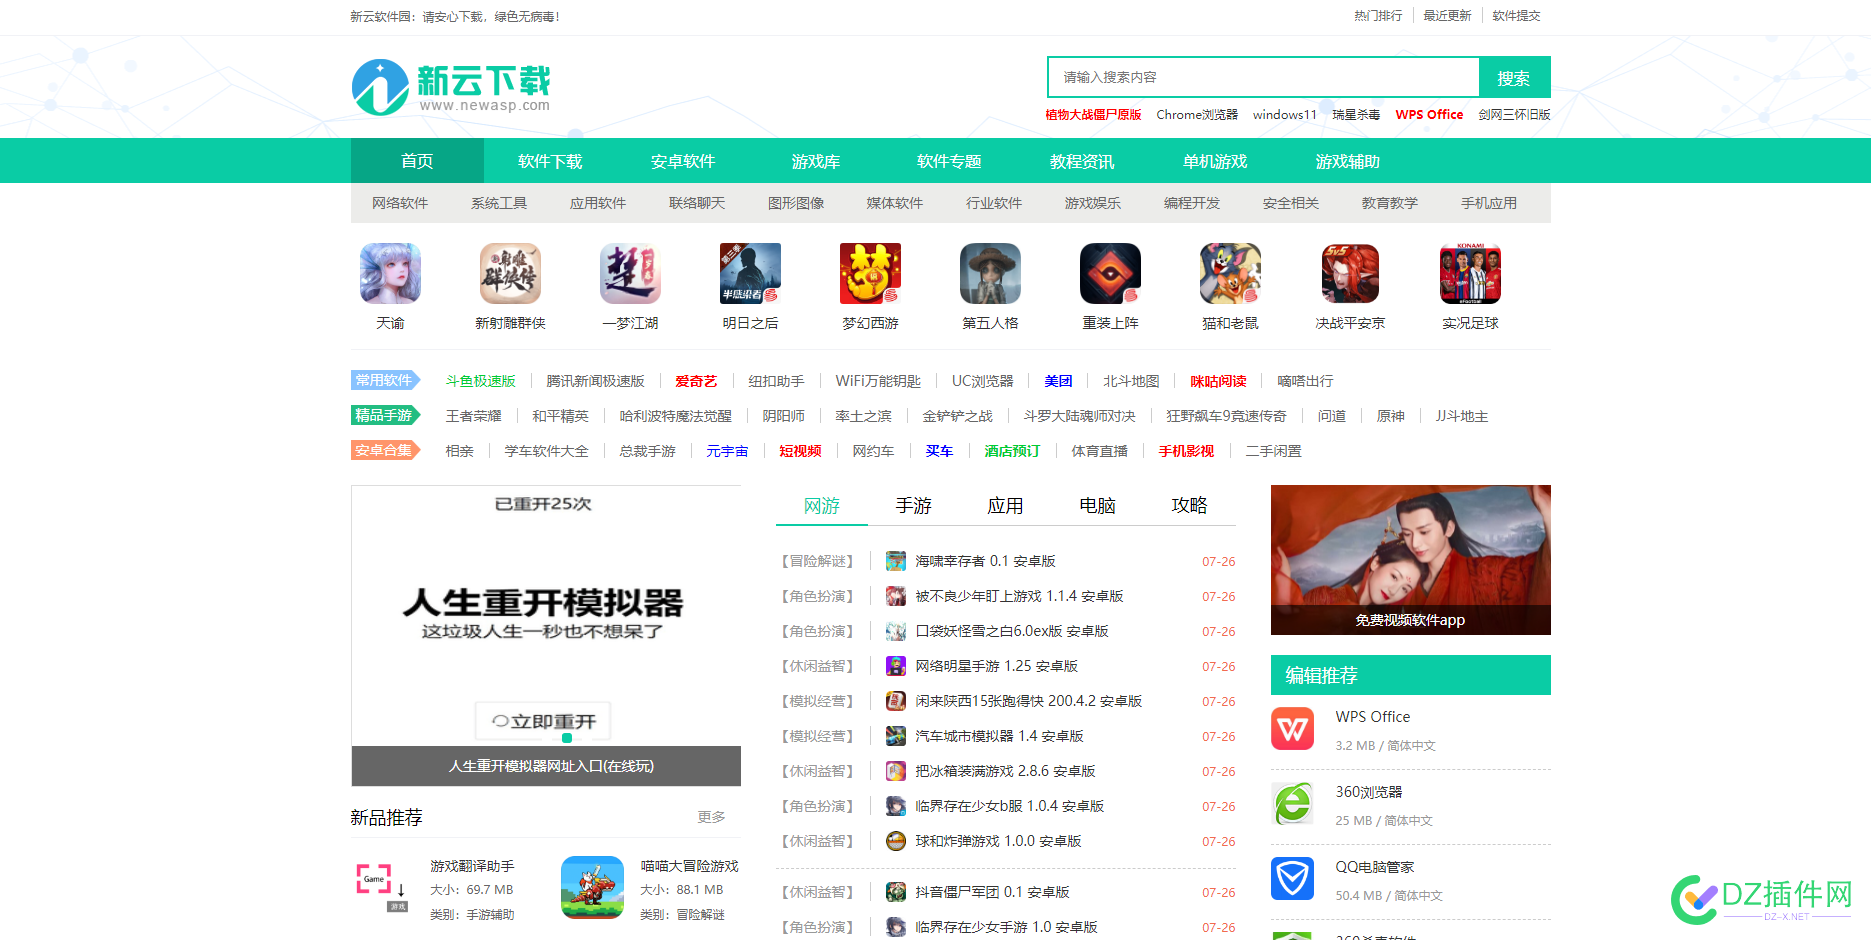Open the 游戏辅助 navigation item
Viewport: 1871px width, 940px height.
[1348, 161]
